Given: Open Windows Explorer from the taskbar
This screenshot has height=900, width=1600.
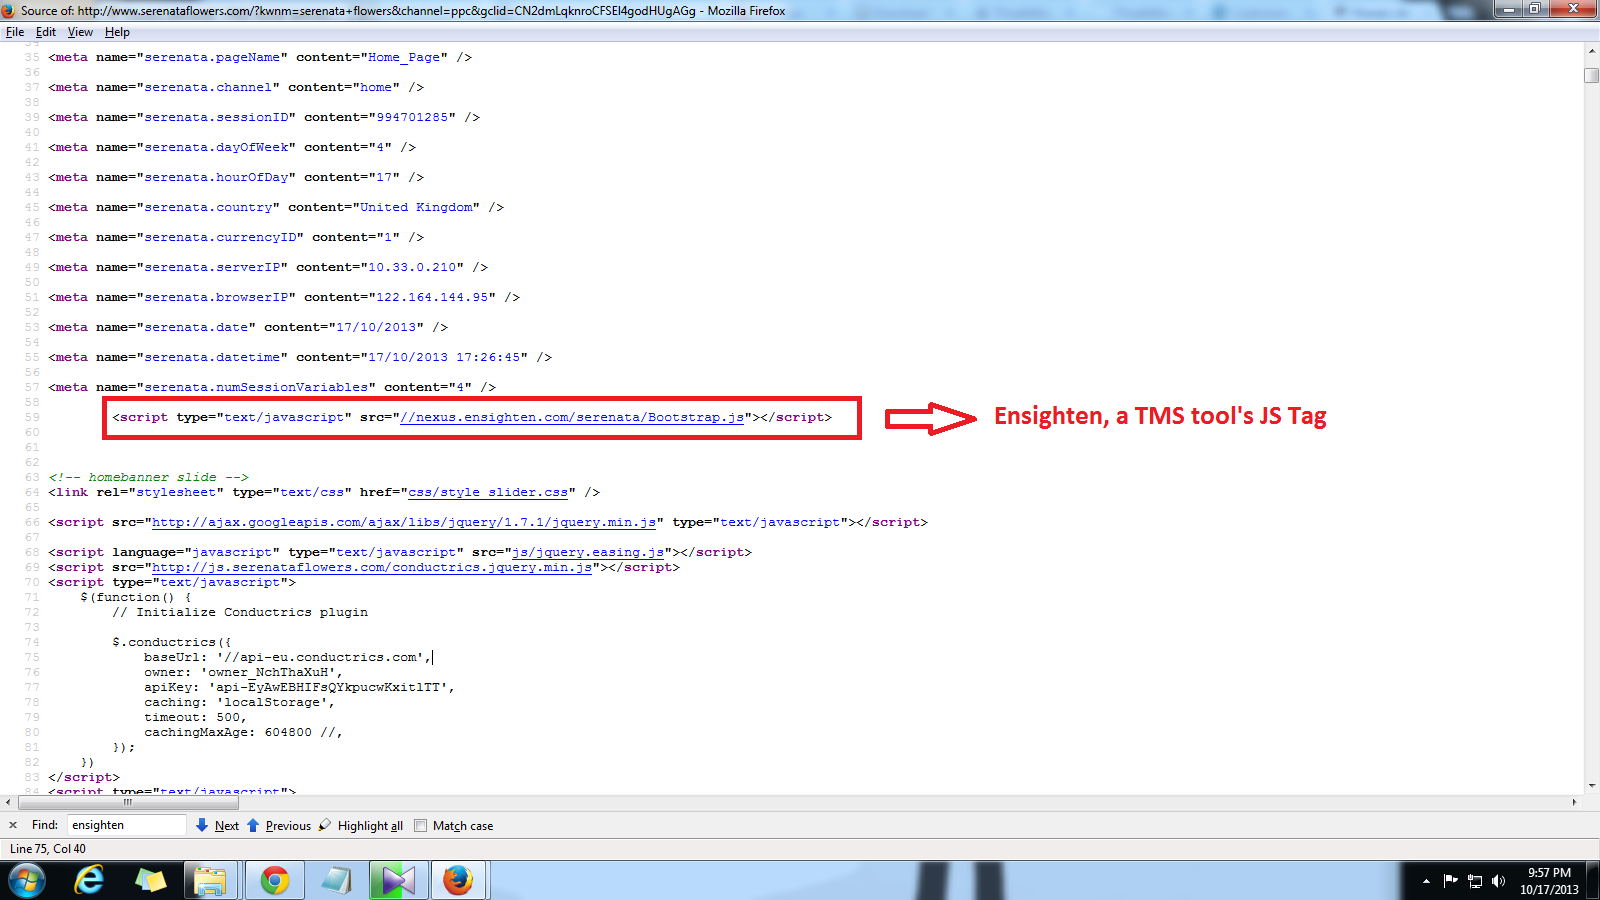Looking at the screenshot, I should [x=211, y=880].
